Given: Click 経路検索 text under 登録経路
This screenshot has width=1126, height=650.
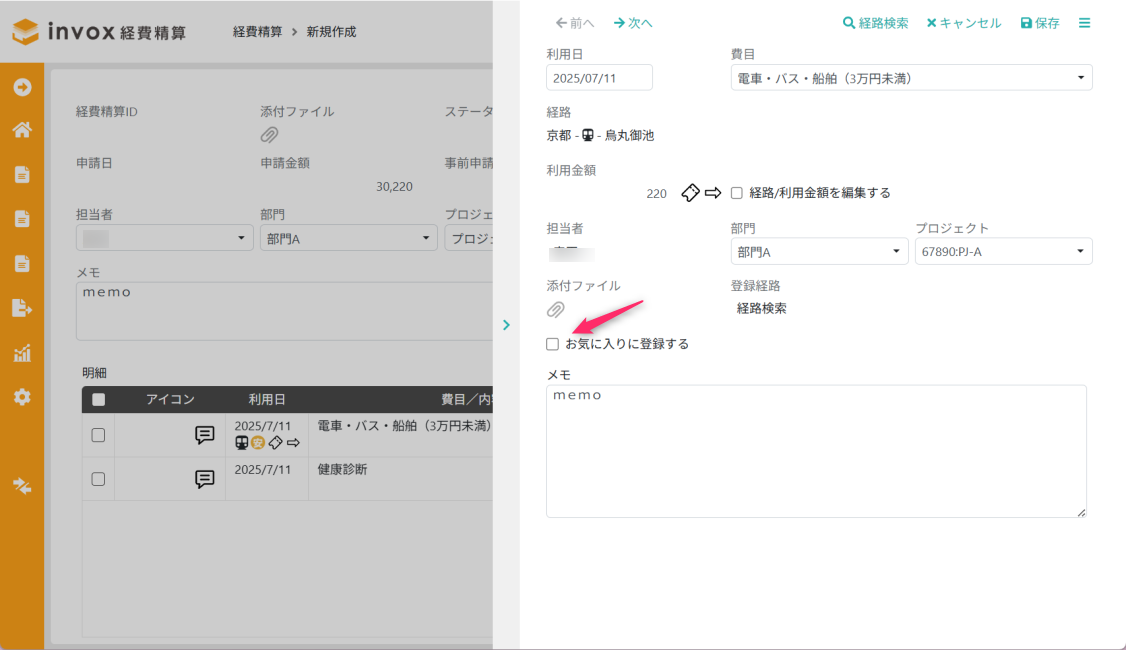Looking at the screenshot, I should [x=761, y=308].
